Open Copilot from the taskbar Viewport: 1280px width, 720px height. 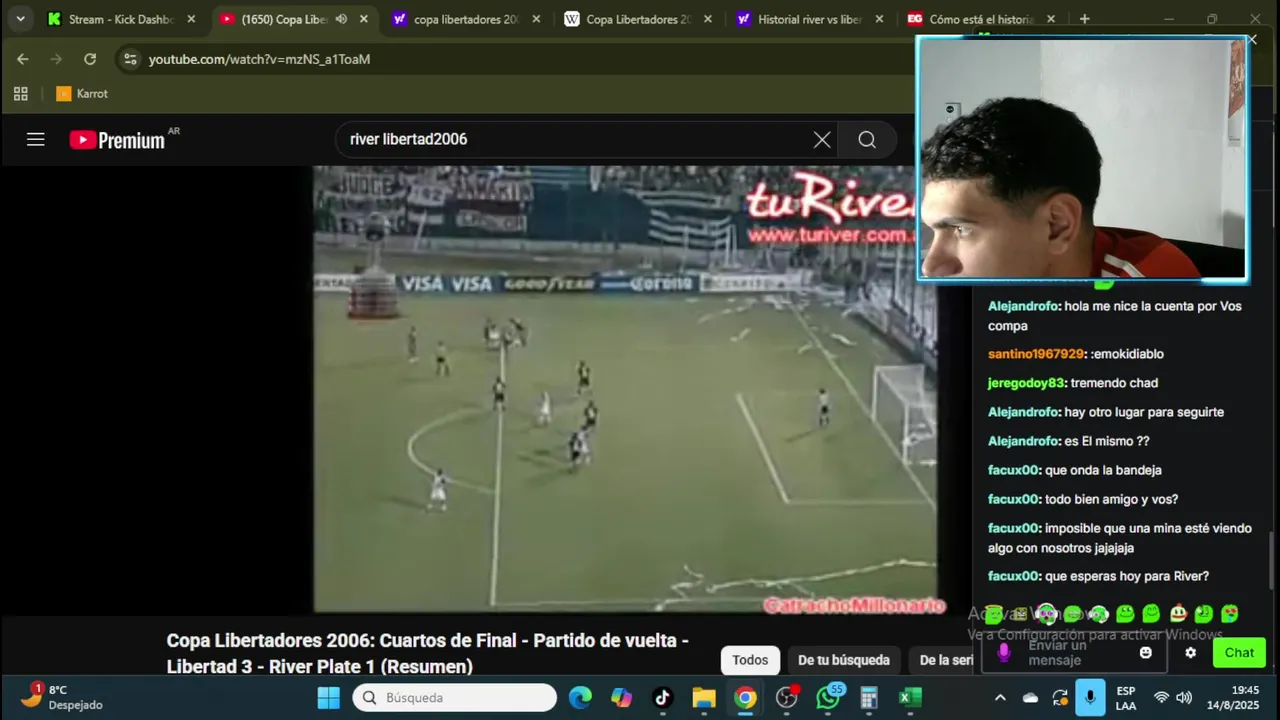pyautogui.click(x=621, y=698)
